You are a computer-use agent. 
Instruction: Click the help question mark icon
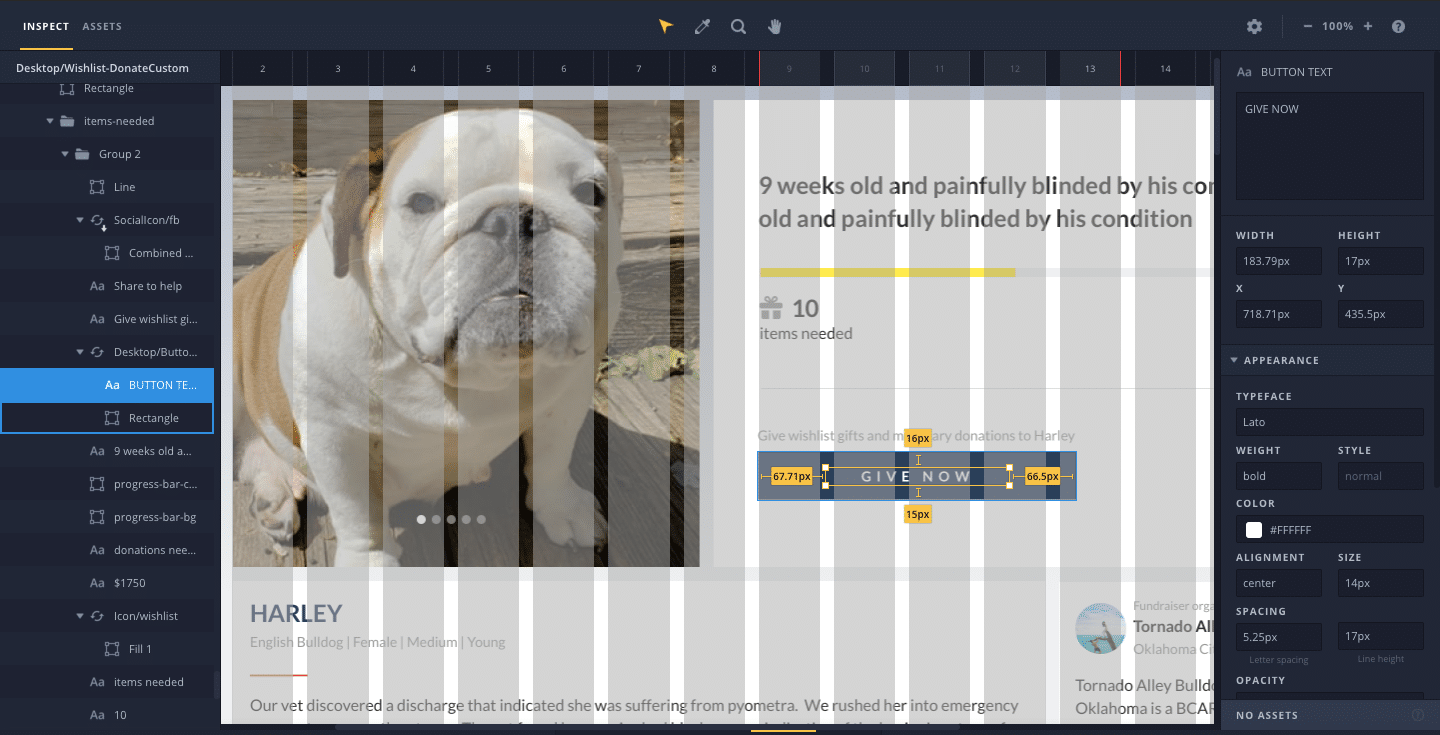pos(1398,26)
